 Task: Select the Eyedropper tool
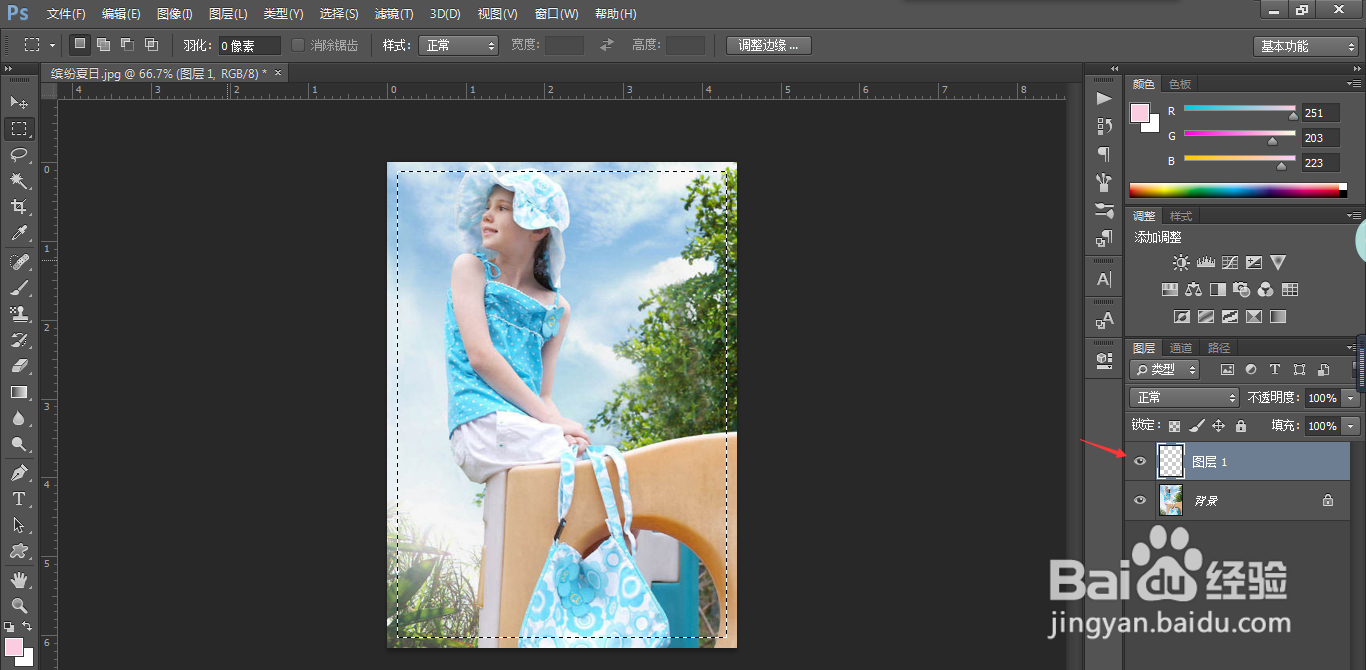pos(18,233)
